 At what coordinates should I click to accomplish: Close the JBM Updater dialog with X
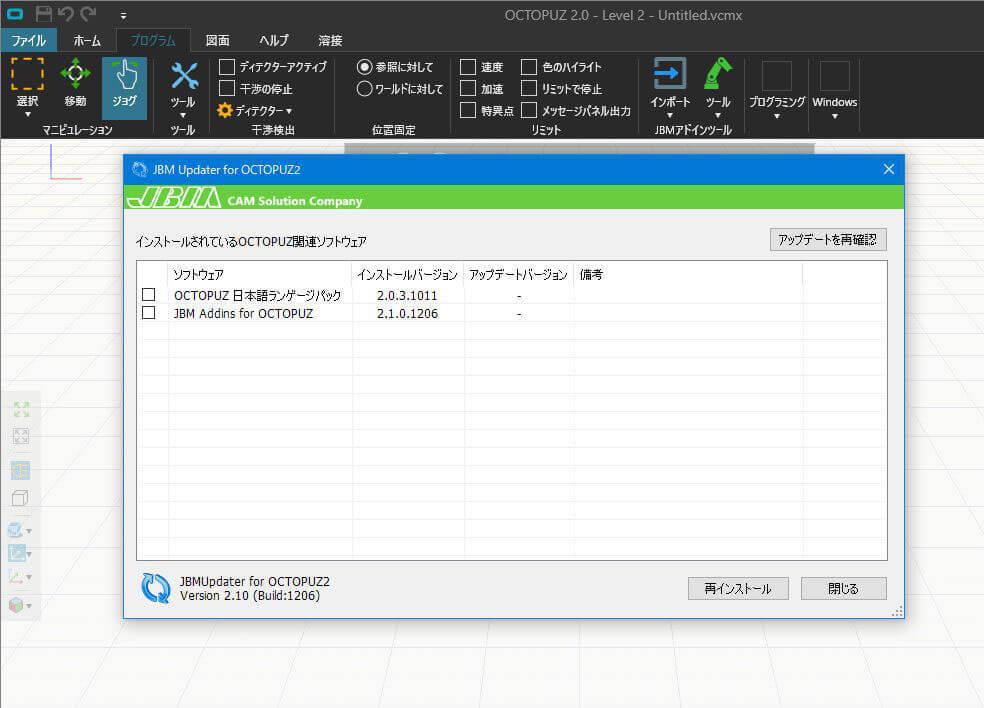889,169
